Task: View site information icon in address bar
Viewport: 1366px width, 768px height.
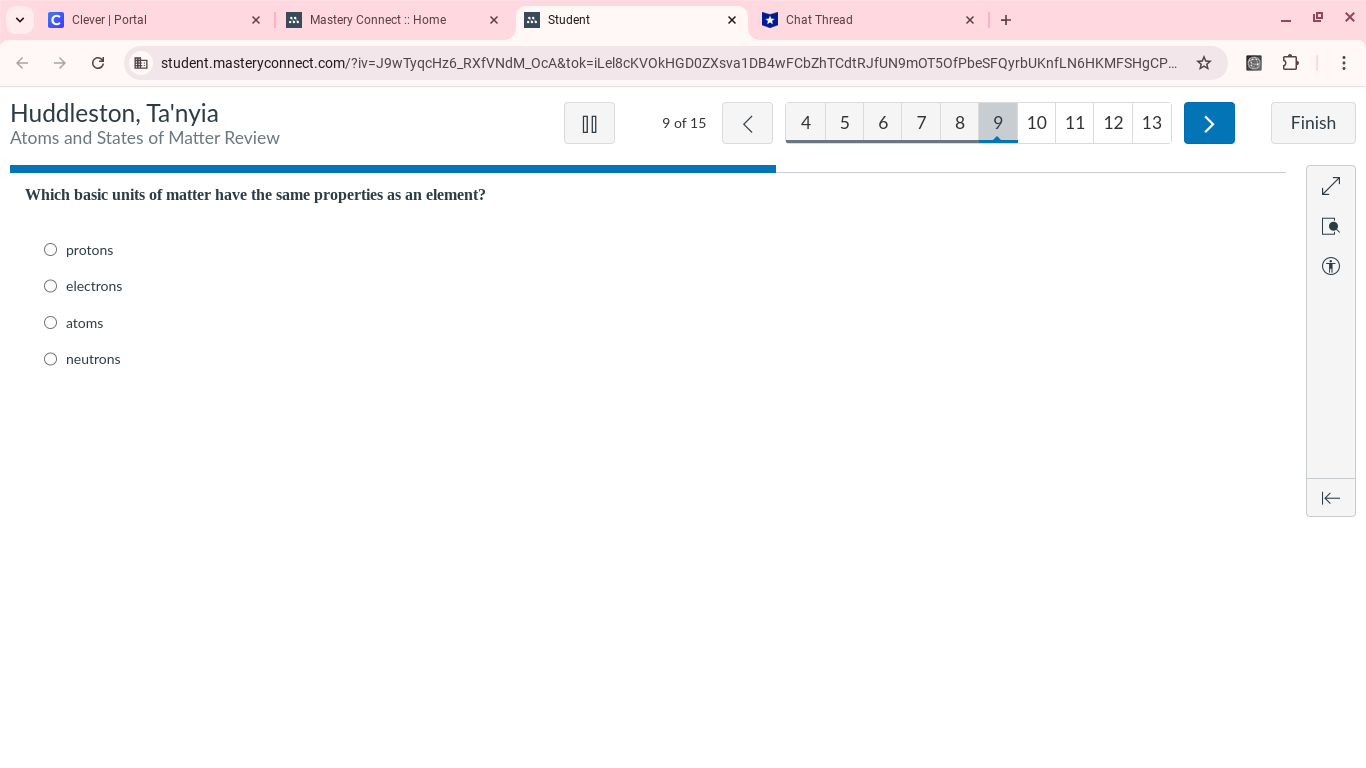Action: click(x=141, y=63)
